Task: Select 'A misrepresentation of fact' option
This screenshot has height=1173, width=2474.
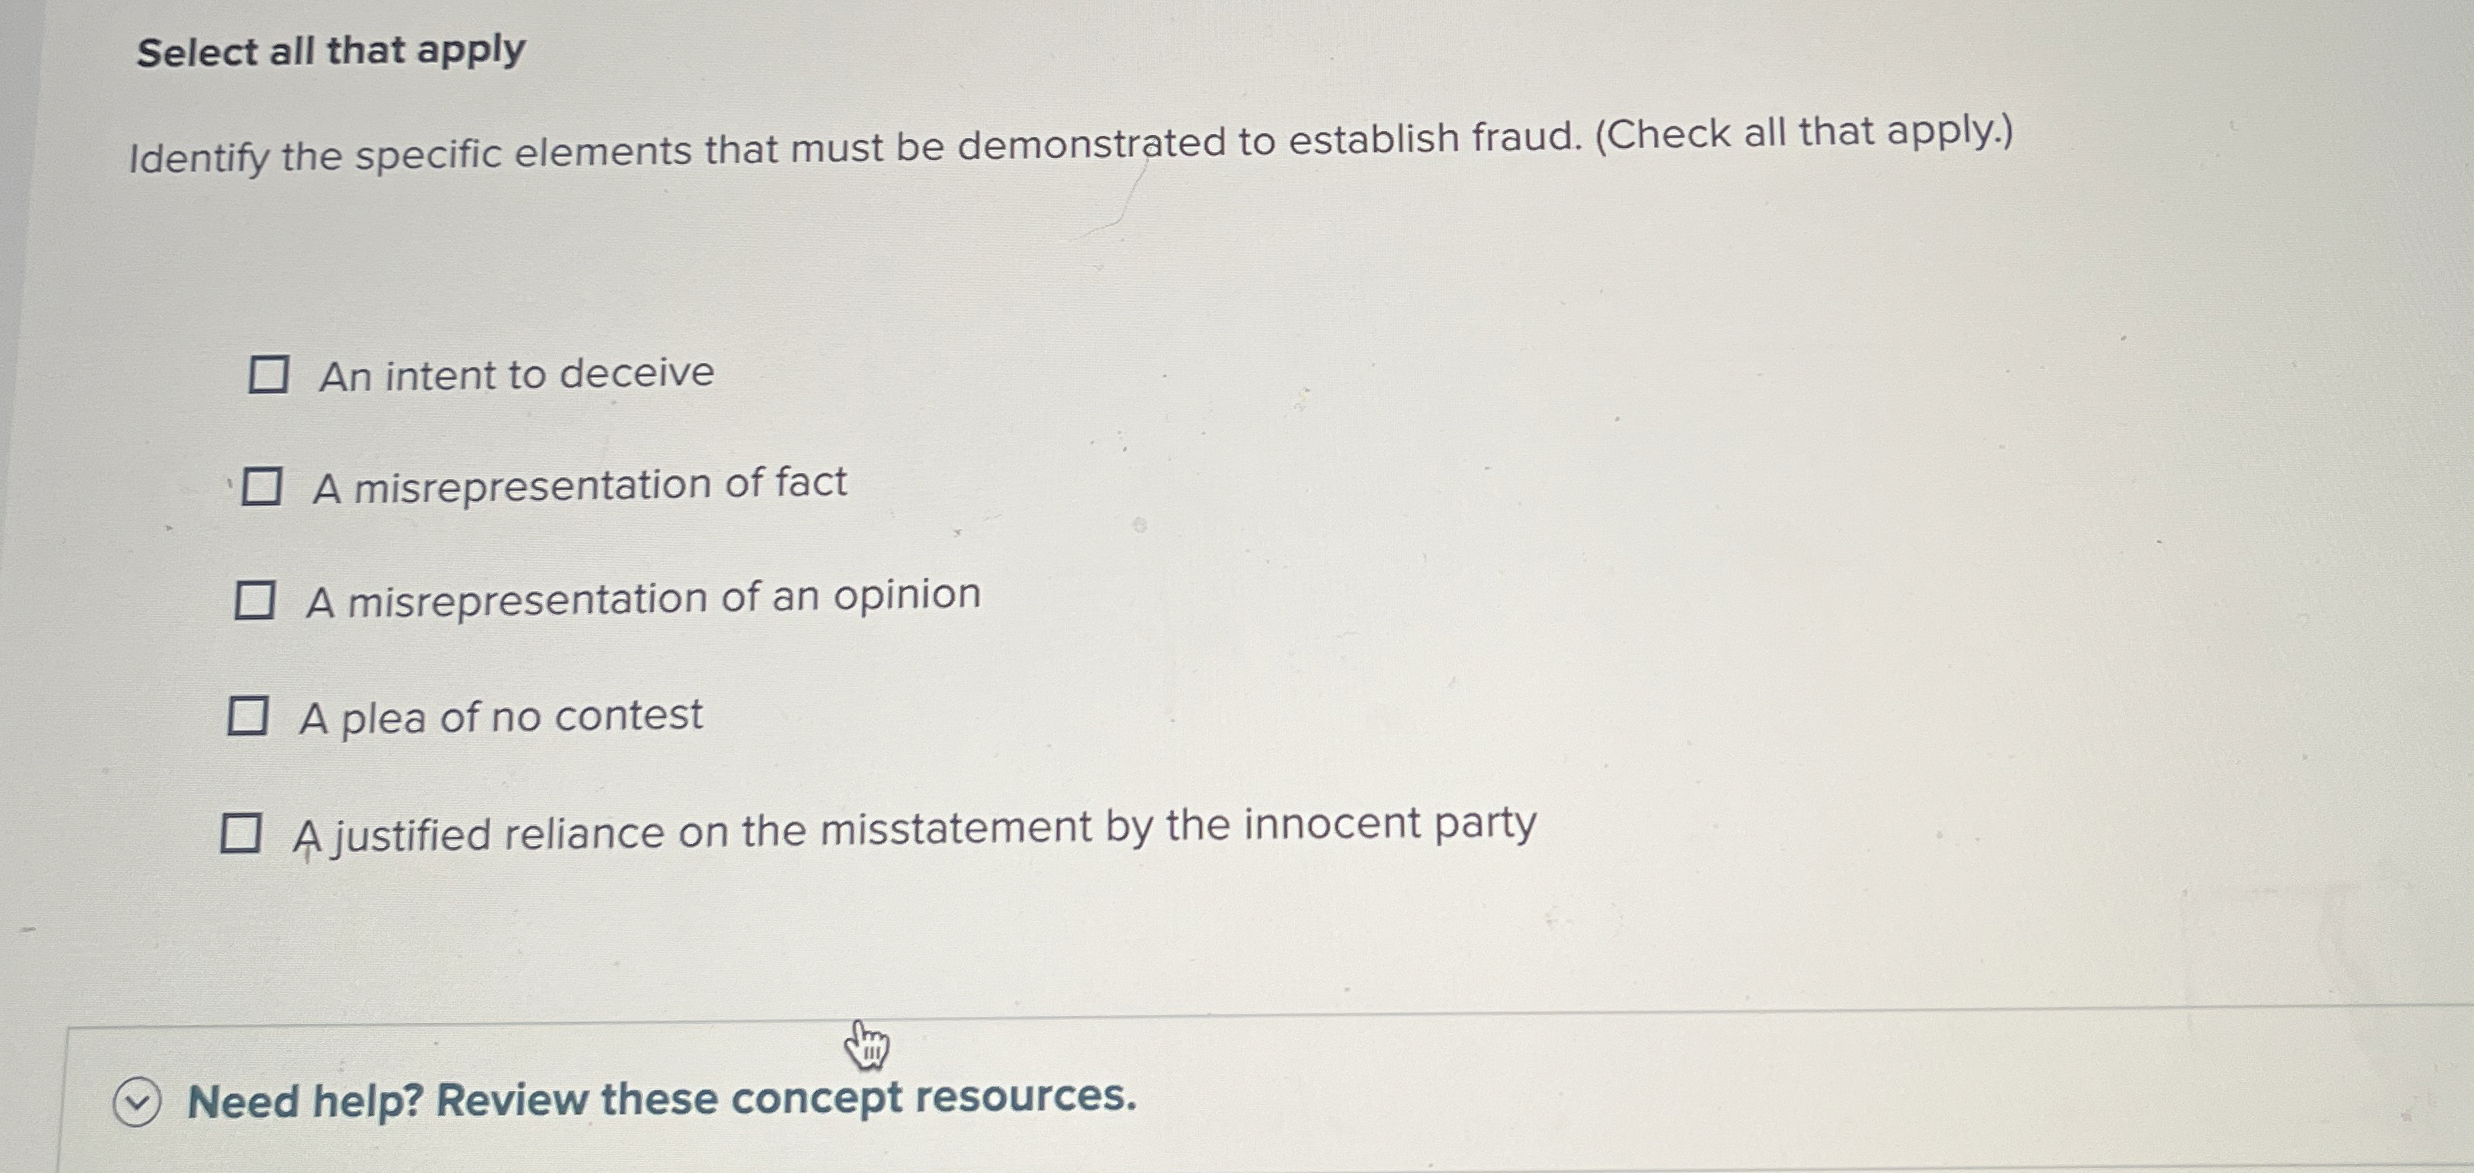Action: pyautogui.click(x=263, y=486)
